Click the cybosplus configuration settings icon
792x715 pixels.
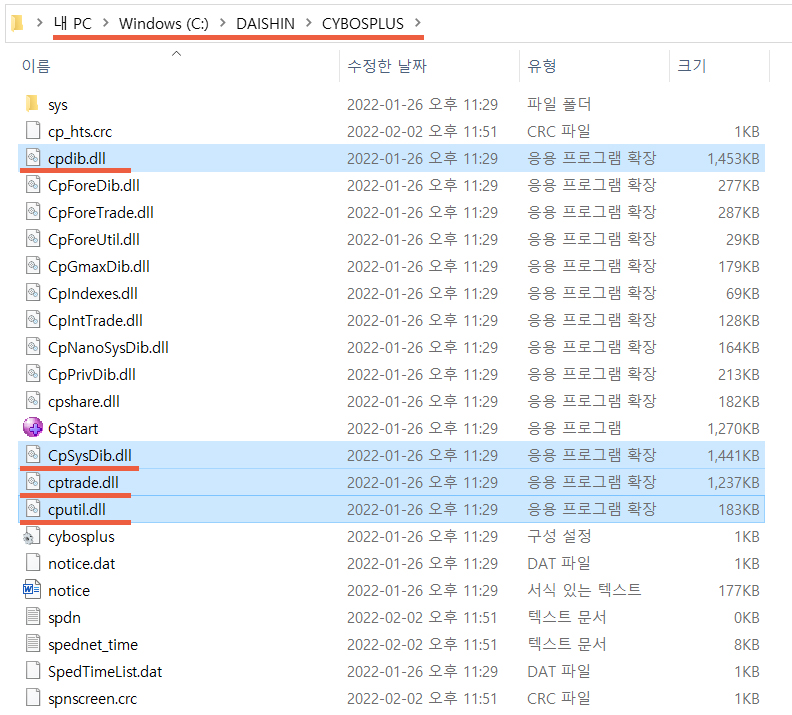[x=31, y=536]
